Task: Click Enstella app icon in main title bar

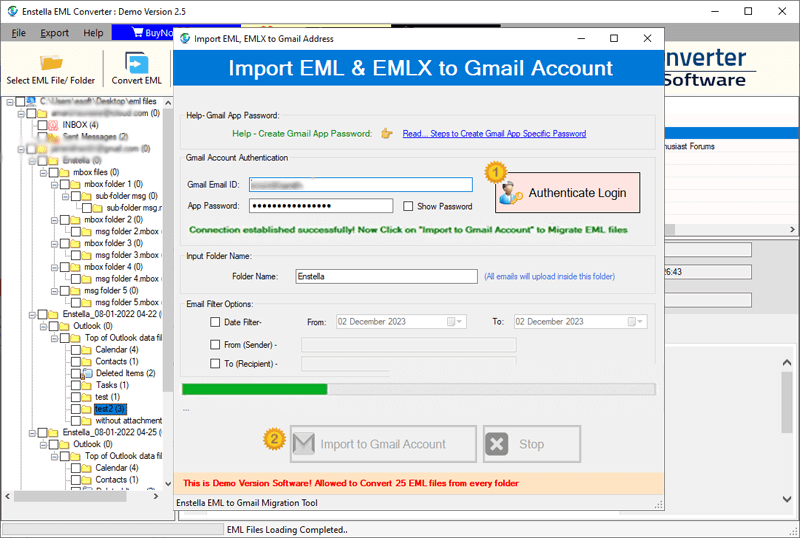Action: coord(13,11)
